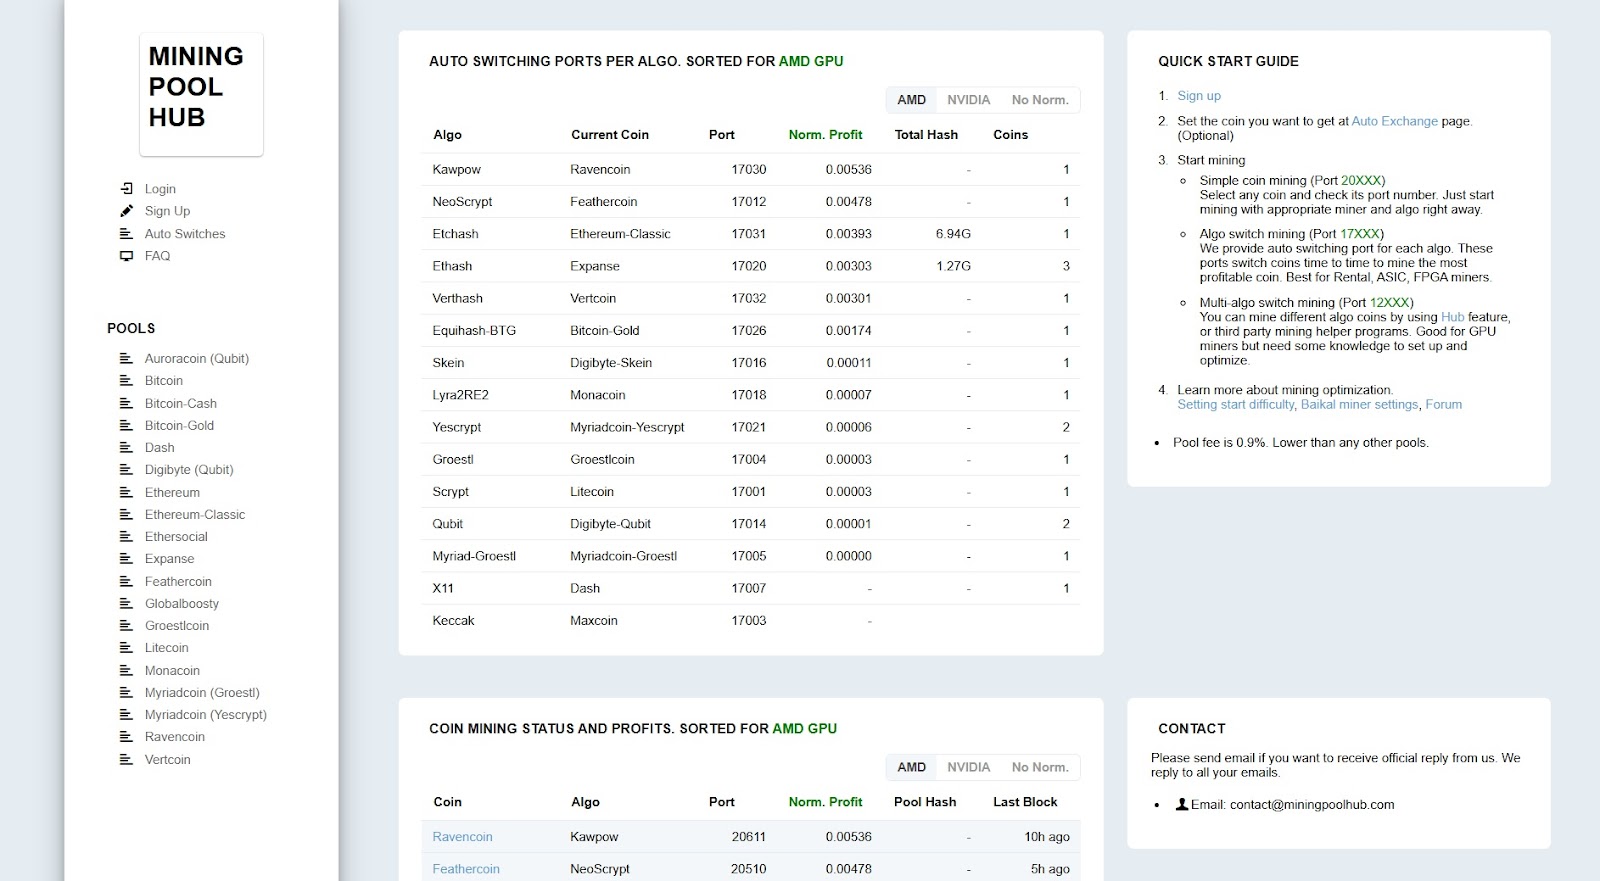The width and height of the screenshot is (1600, 881).
Task: Open Ravencoin link in coin status table
Action: [462, 837]
